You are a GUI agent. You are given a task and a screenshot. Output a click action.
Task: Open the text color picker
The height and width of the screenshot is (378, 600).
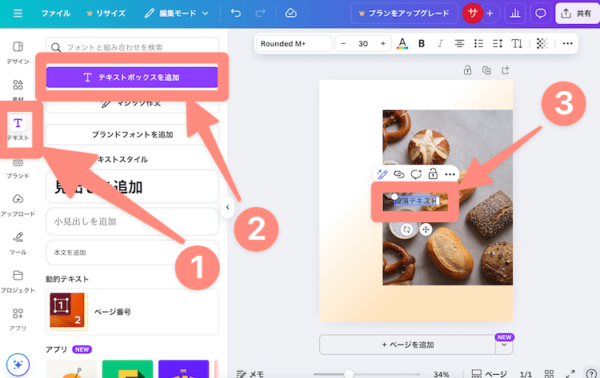pyautogui.click(x=402, y=44)
